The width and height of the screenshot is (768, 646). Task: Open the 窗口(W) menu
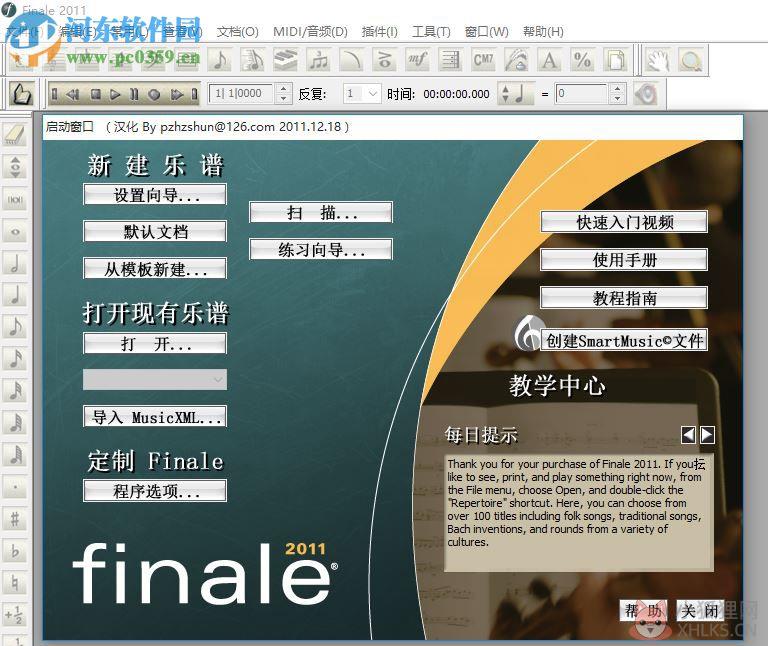(486, 32)
